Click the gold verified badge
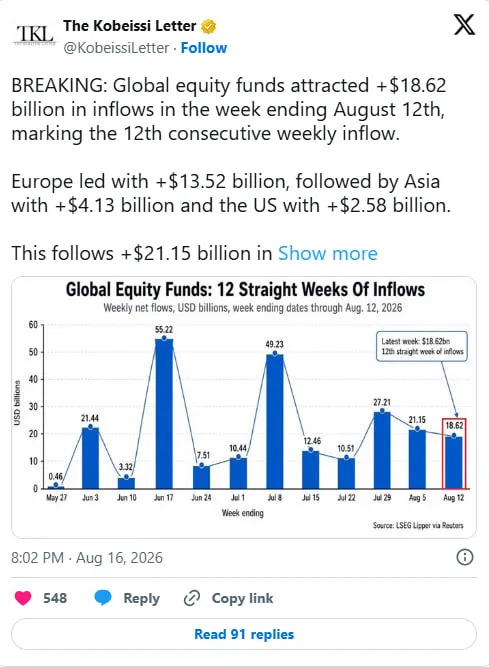This screenshot has height=667, width=489. 208,26
